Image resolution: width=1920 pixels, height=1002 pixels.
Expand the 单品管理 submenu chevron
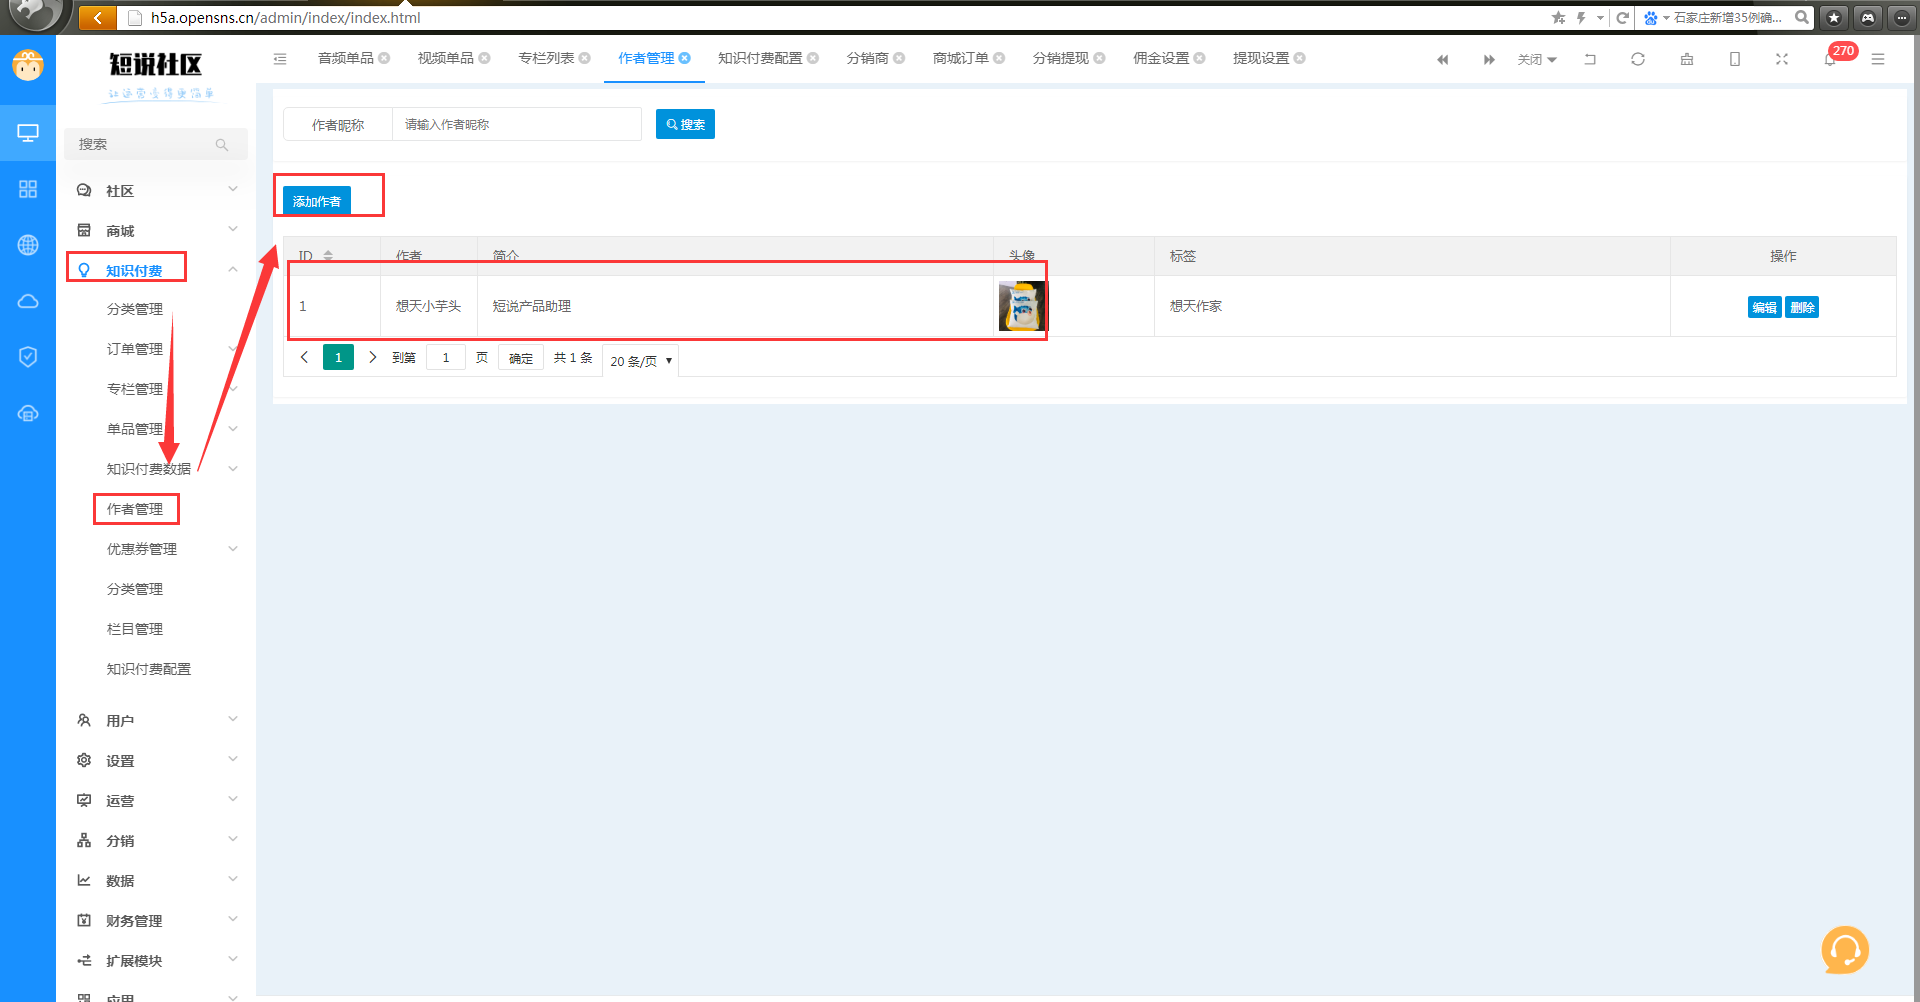[x=233, y=429]
